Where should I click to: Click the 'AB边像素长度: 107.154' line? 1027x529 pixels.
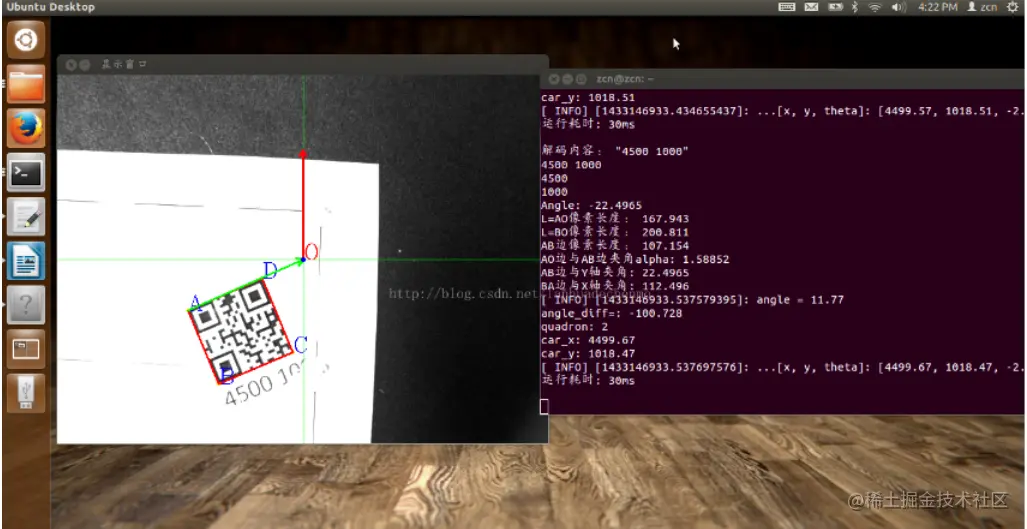[x=615, y=246]
